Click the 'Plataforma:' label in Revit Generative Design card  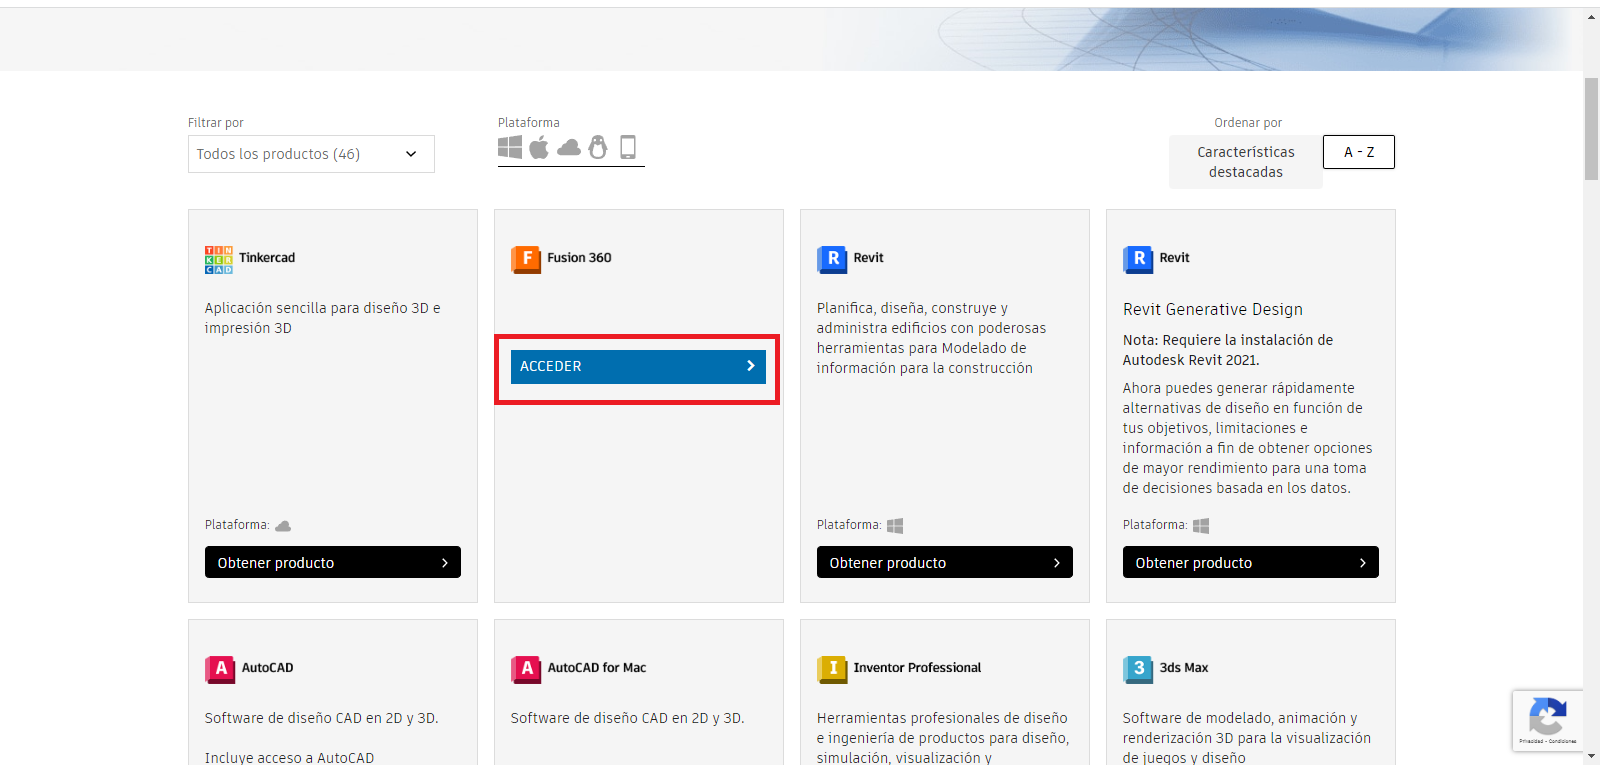click(x=1155, y=525)
